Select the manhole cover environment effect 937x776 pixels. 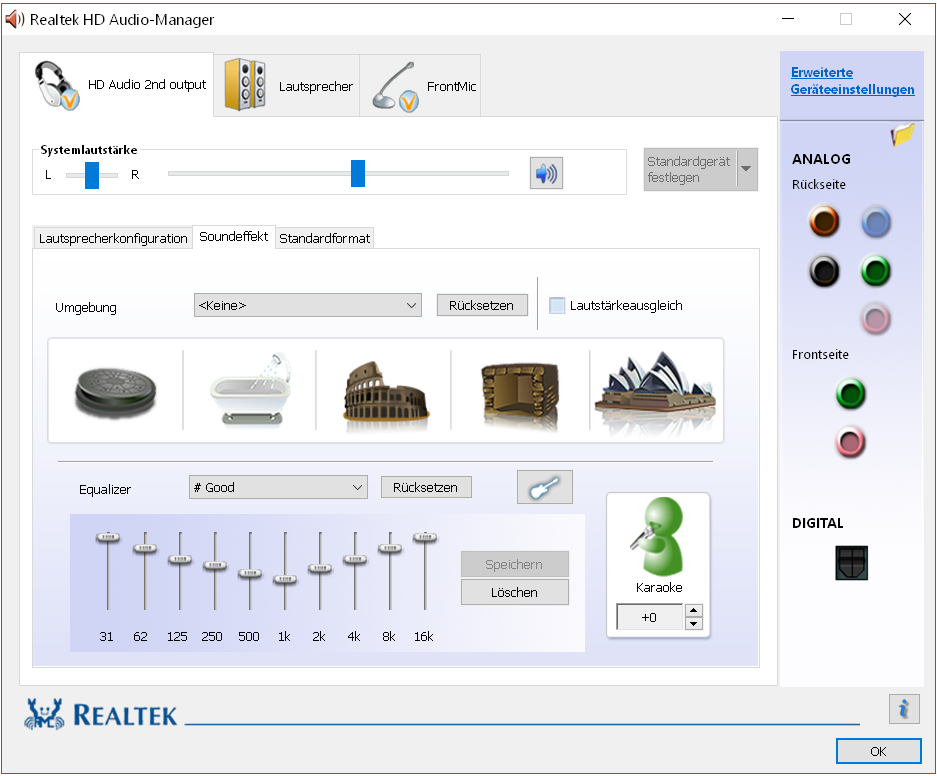[115, 391]
